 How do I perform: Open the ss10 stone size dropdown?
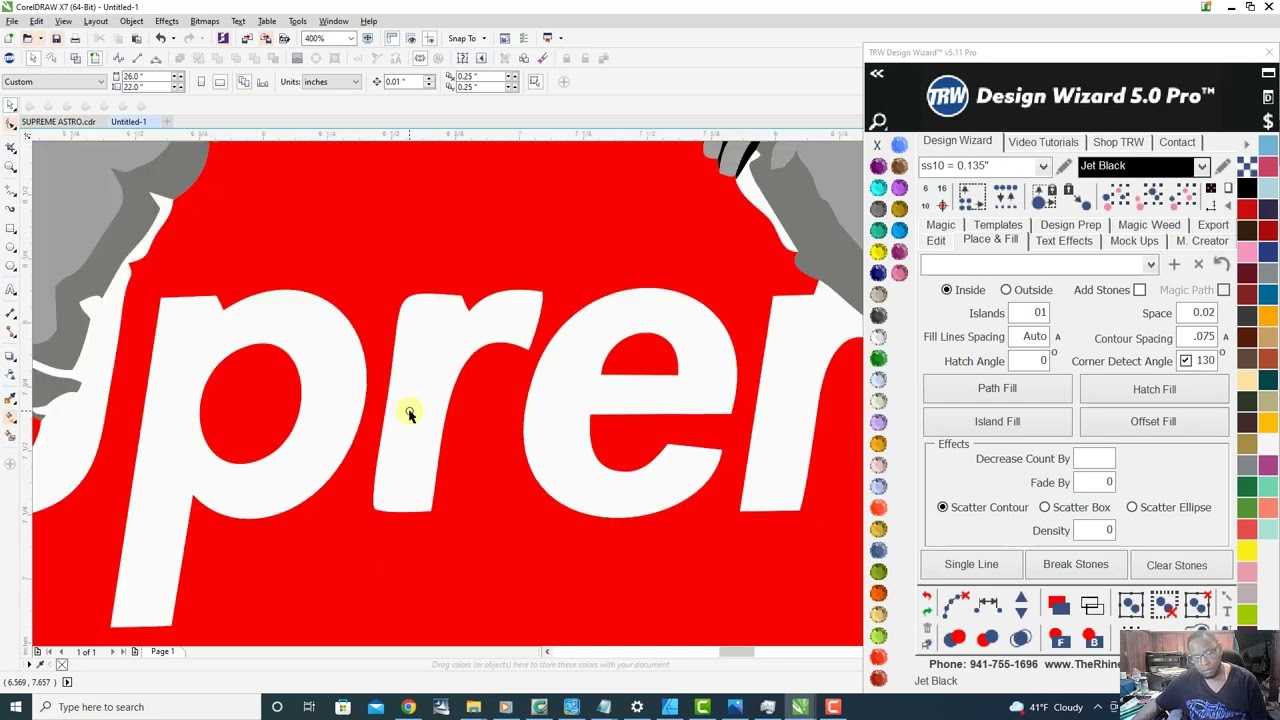[x=1043, y=166]
